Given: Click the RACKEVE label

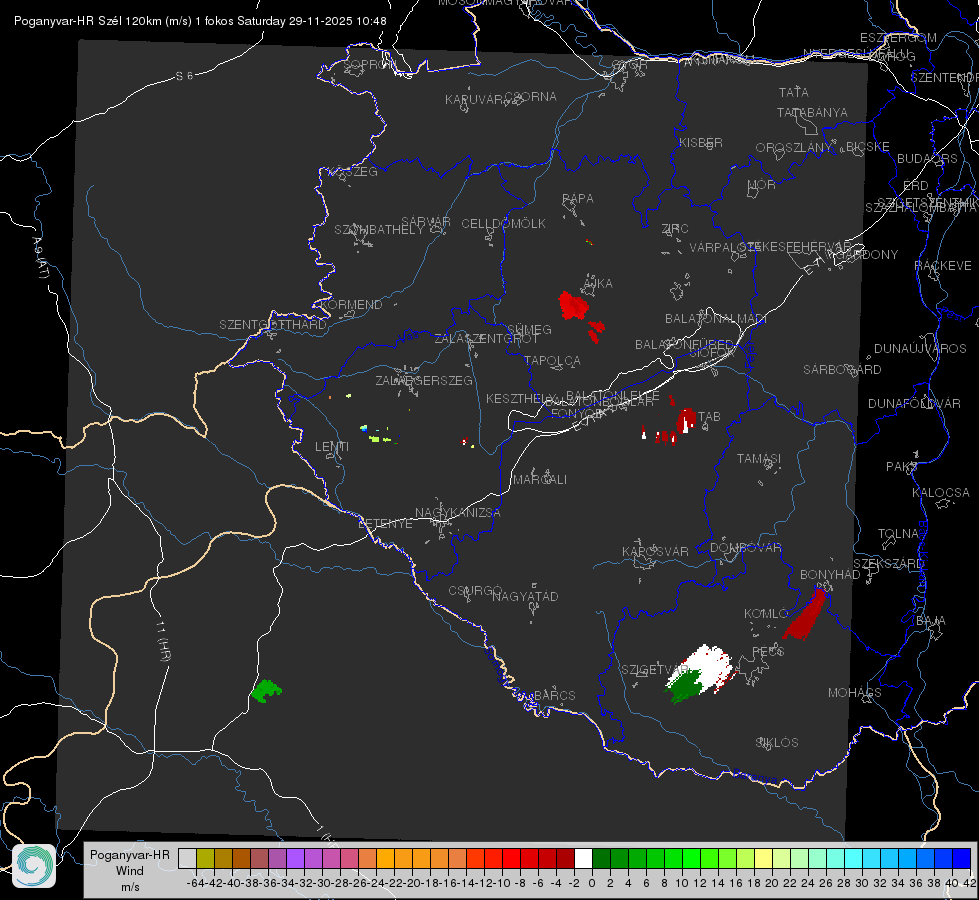Looking at the screenshot, I should point(943,266).
